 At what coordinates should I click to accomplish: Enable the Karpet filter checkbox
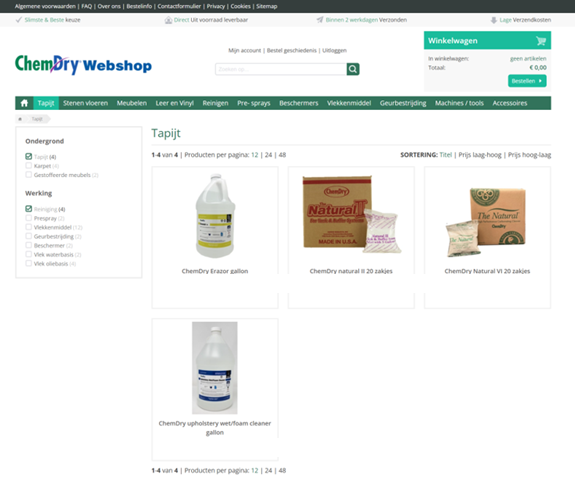pyautogui.click(x=29, y=166)
